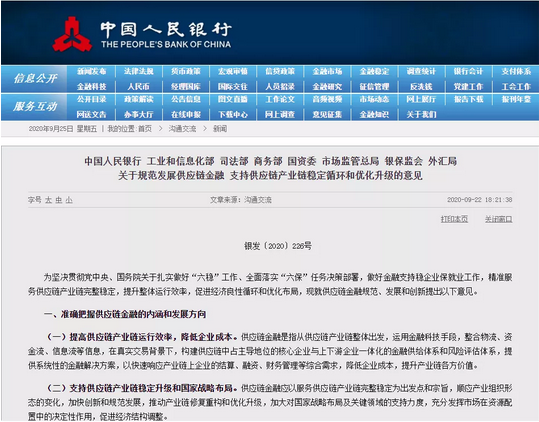Select the small font size 小 option
Image resolution: width=539 pixels, height=422 pixels.
pyautogui.click(x=69, y=200)
